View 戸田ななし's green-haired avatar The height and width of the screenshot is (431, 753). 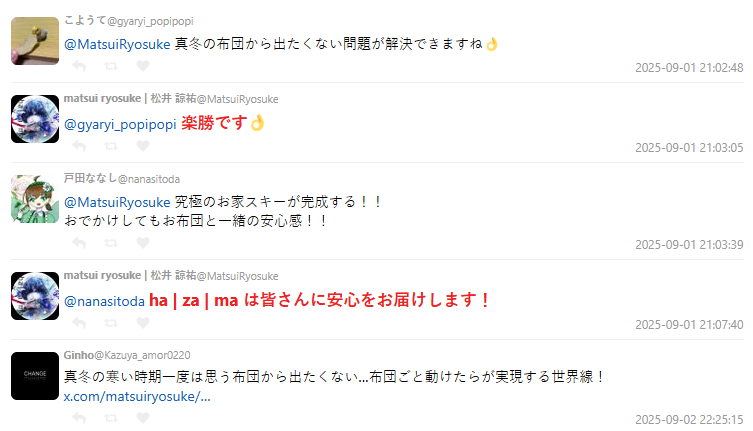point(35,199)
